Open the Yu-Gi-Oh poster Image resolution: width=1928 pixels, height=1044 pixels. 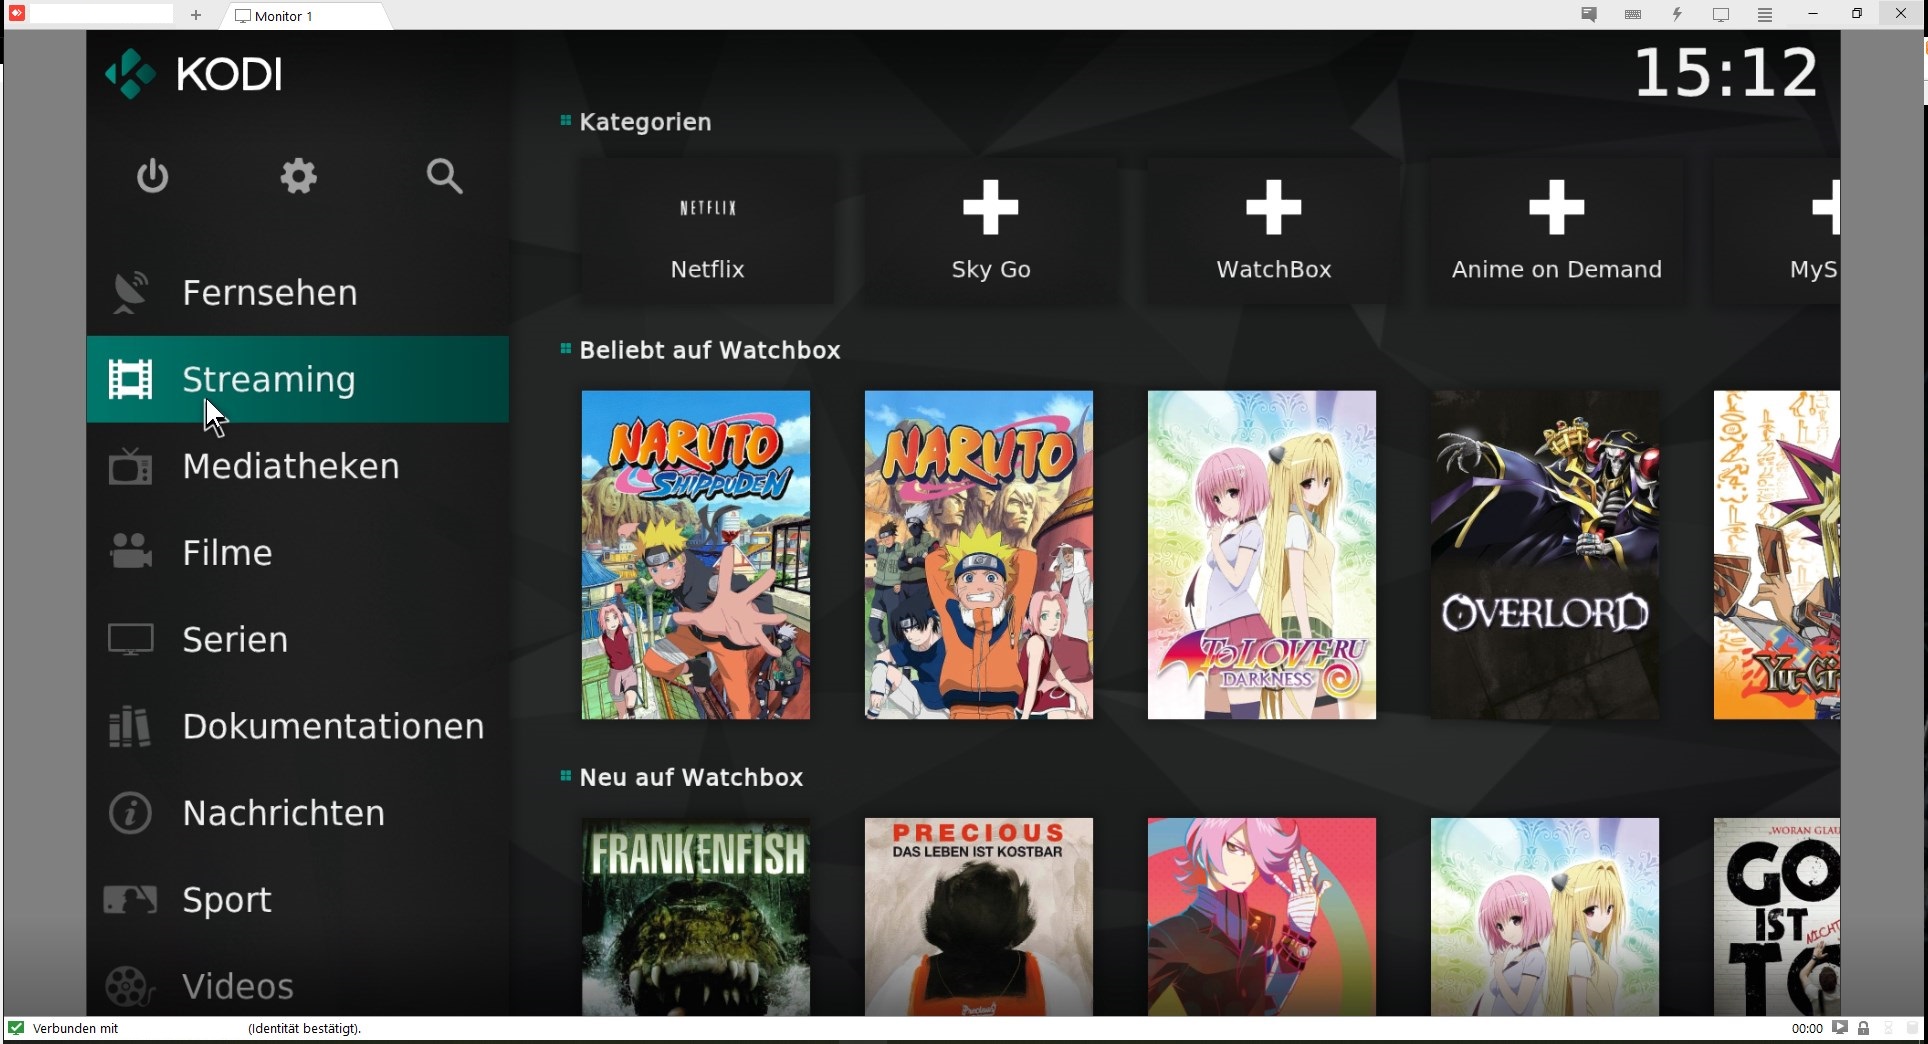click(x=1777, y=555)
